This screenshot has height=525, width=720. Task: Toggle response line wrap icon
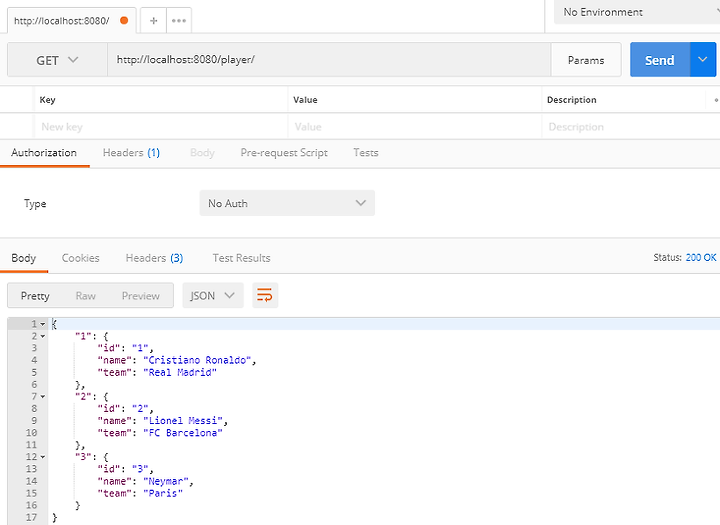pos(265,295)
